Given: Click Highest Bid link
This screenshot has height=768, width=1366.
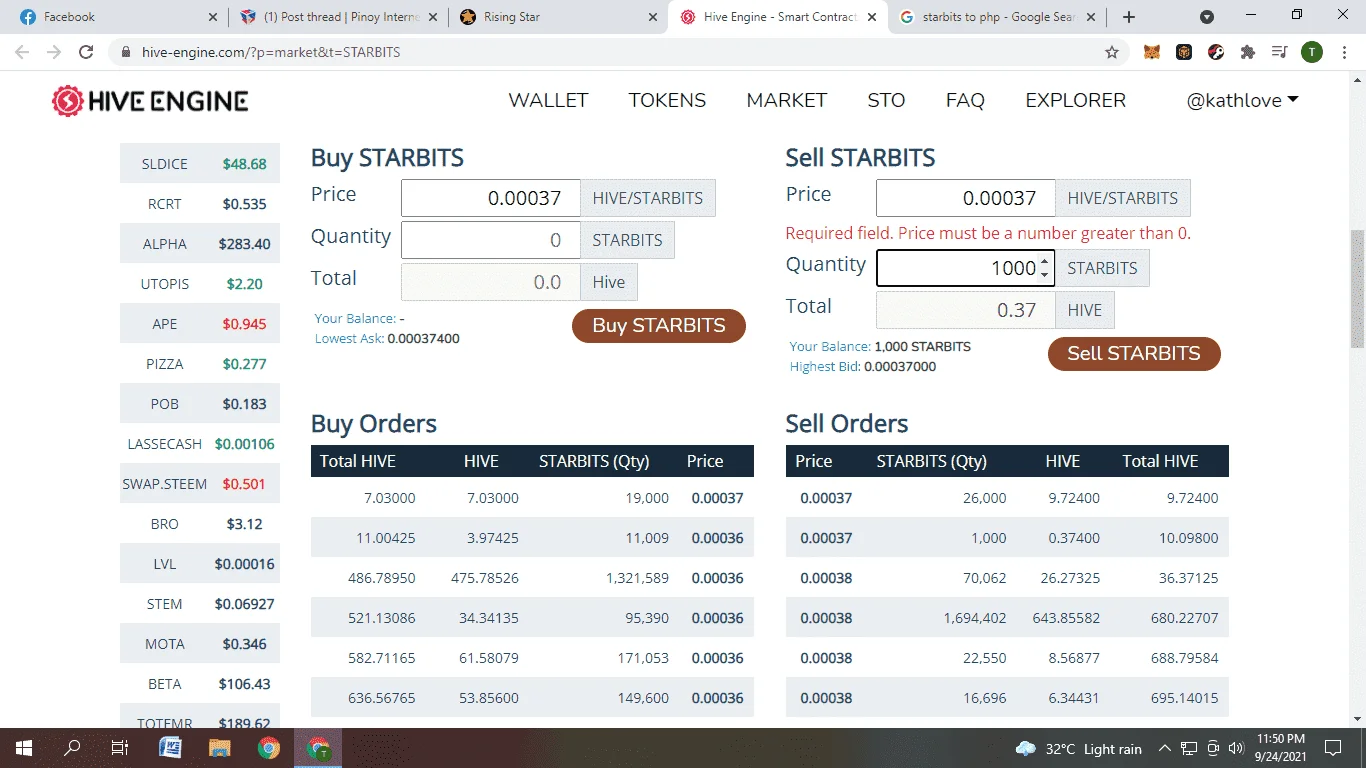Looking at the screenshot, I should point(825,367).
